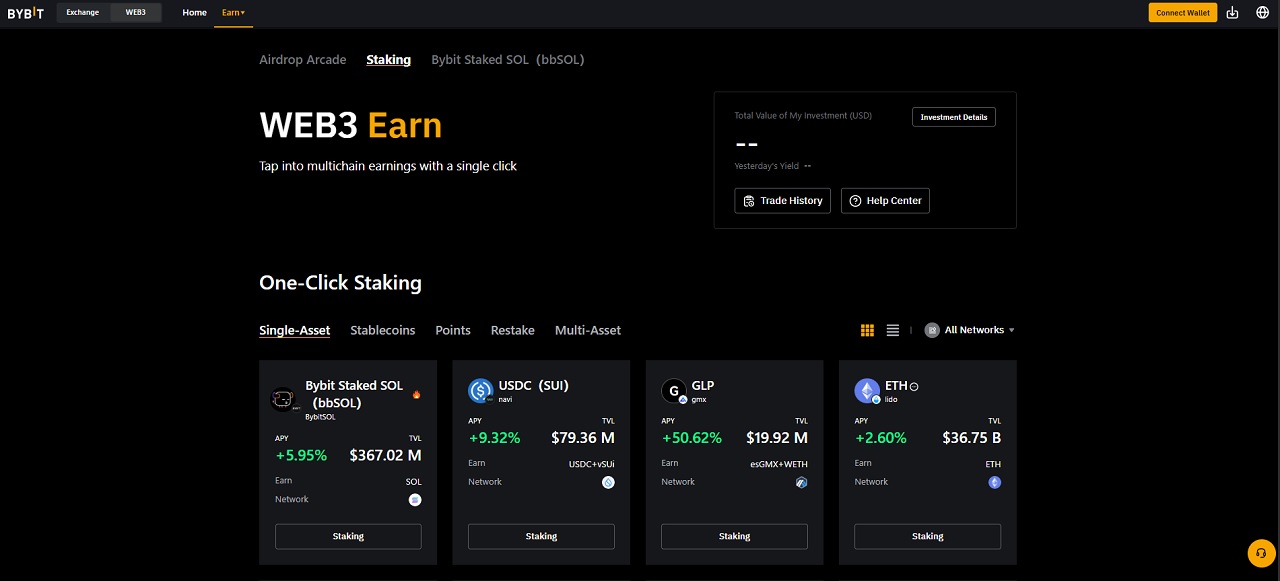Screen dimensions: 1280x581
Task: Click the Trade History clipboard icon
Action: point(750,200)
